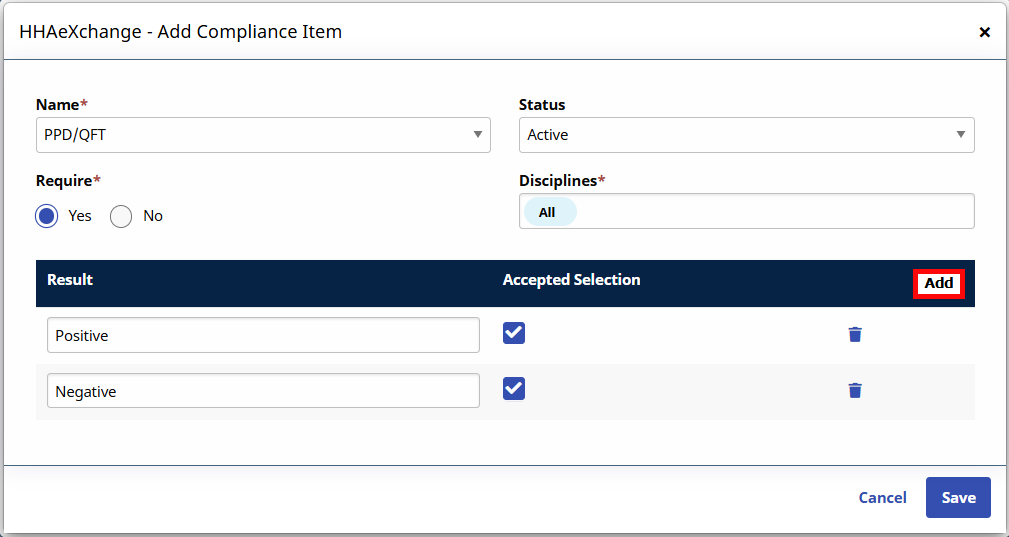
Task: Click into the Positive result field
Action: [263, 335]
